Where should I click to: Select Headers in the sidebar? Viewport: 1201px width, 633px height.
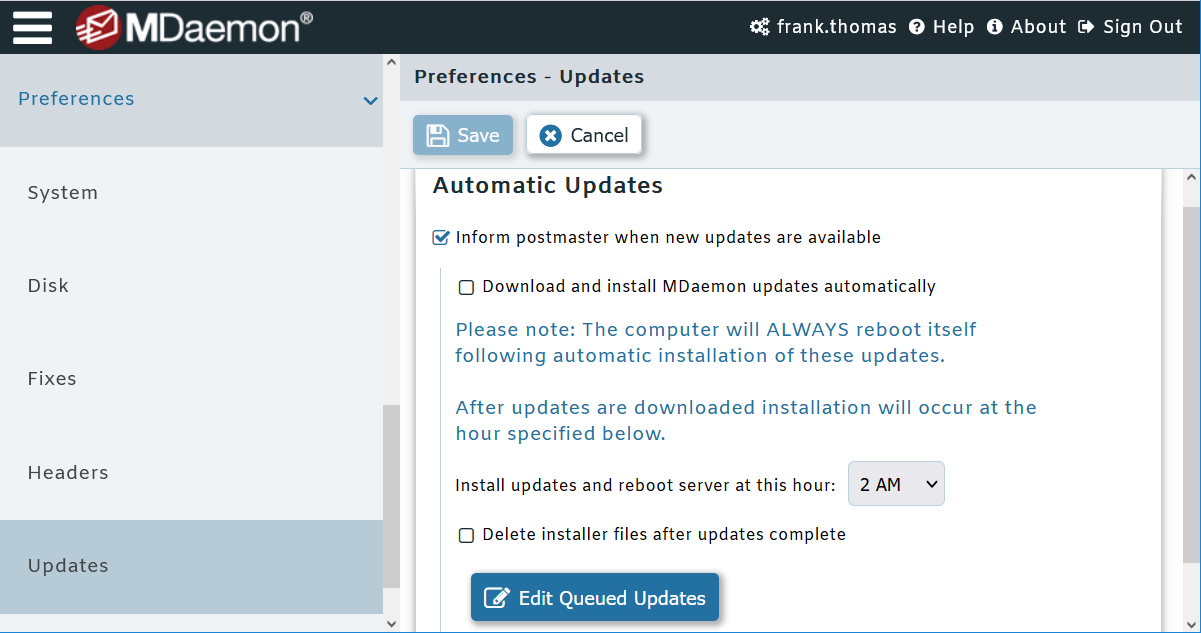[x=68, y=472]
